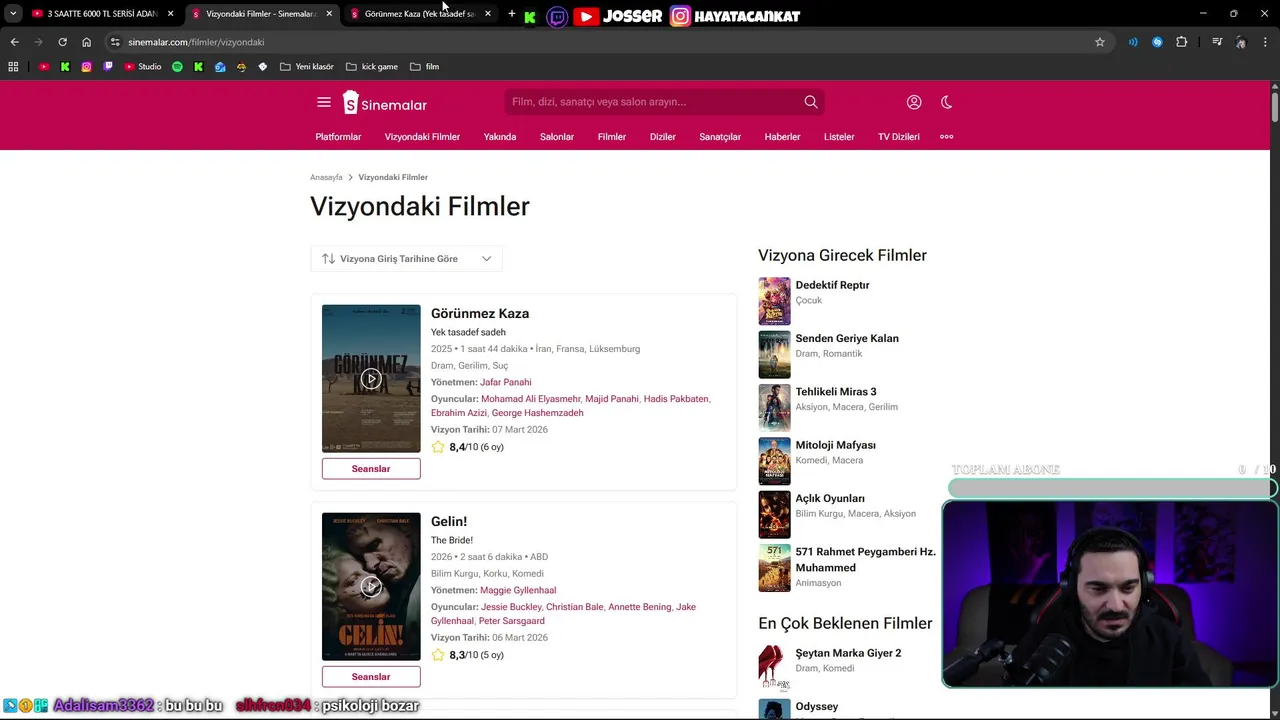
Task: Open the YouTube Studio bookmark
Action: [x=143, y=67]
